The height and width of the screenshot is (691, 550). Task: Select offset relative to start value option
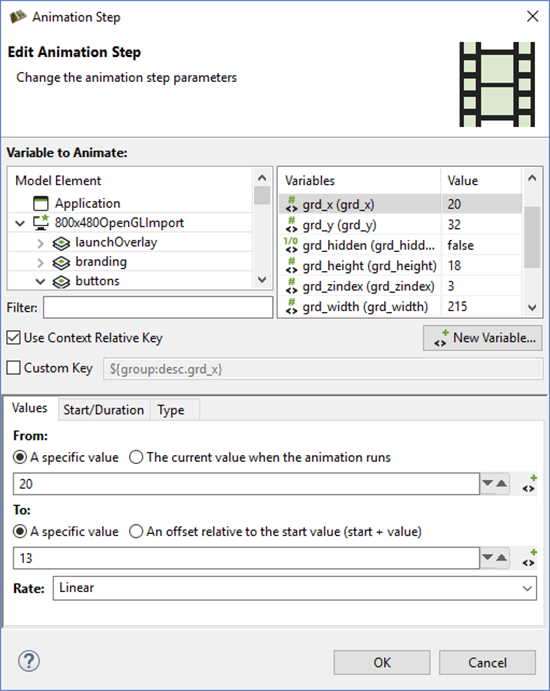pos(136,531)
